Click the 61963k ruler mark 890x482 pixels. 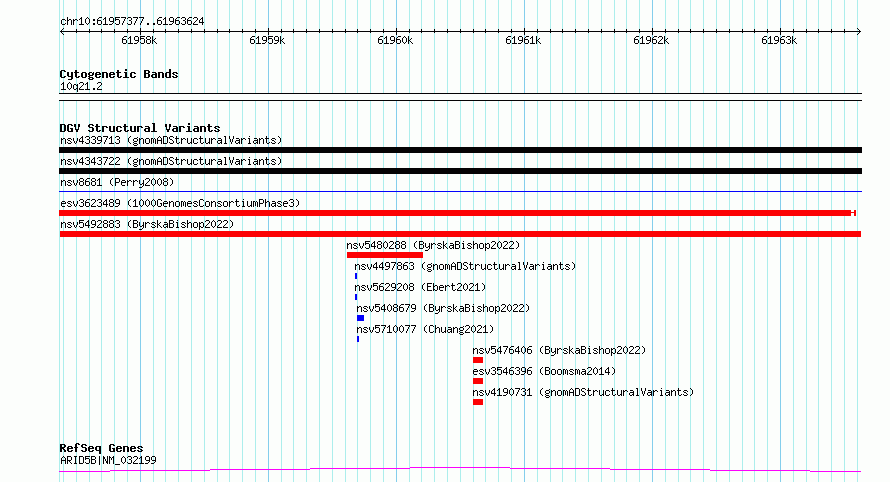point(779,40)
